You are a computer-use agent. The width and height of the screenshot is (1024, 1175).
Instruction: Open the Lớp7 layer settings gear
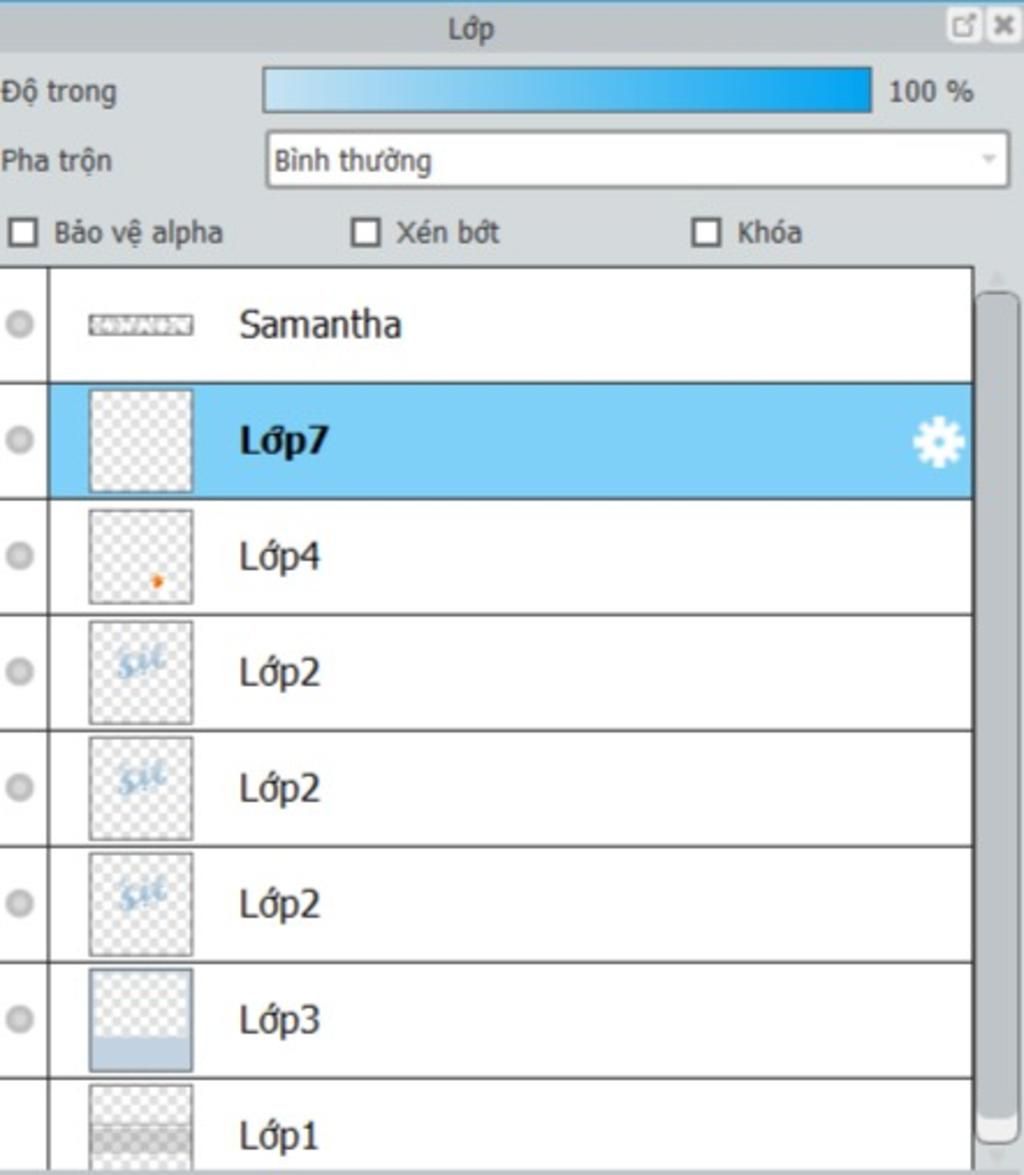click(x=938, y=442)
